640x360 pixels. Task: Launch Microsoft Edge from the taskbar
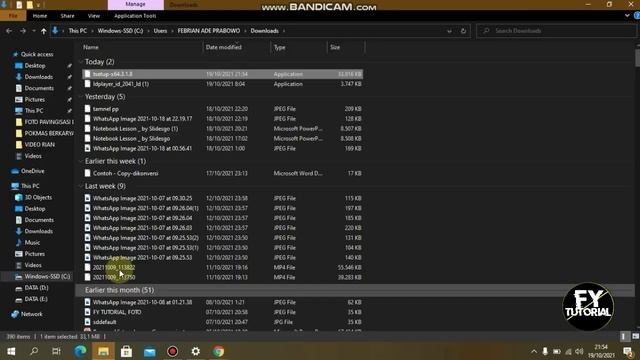(80, 351)
